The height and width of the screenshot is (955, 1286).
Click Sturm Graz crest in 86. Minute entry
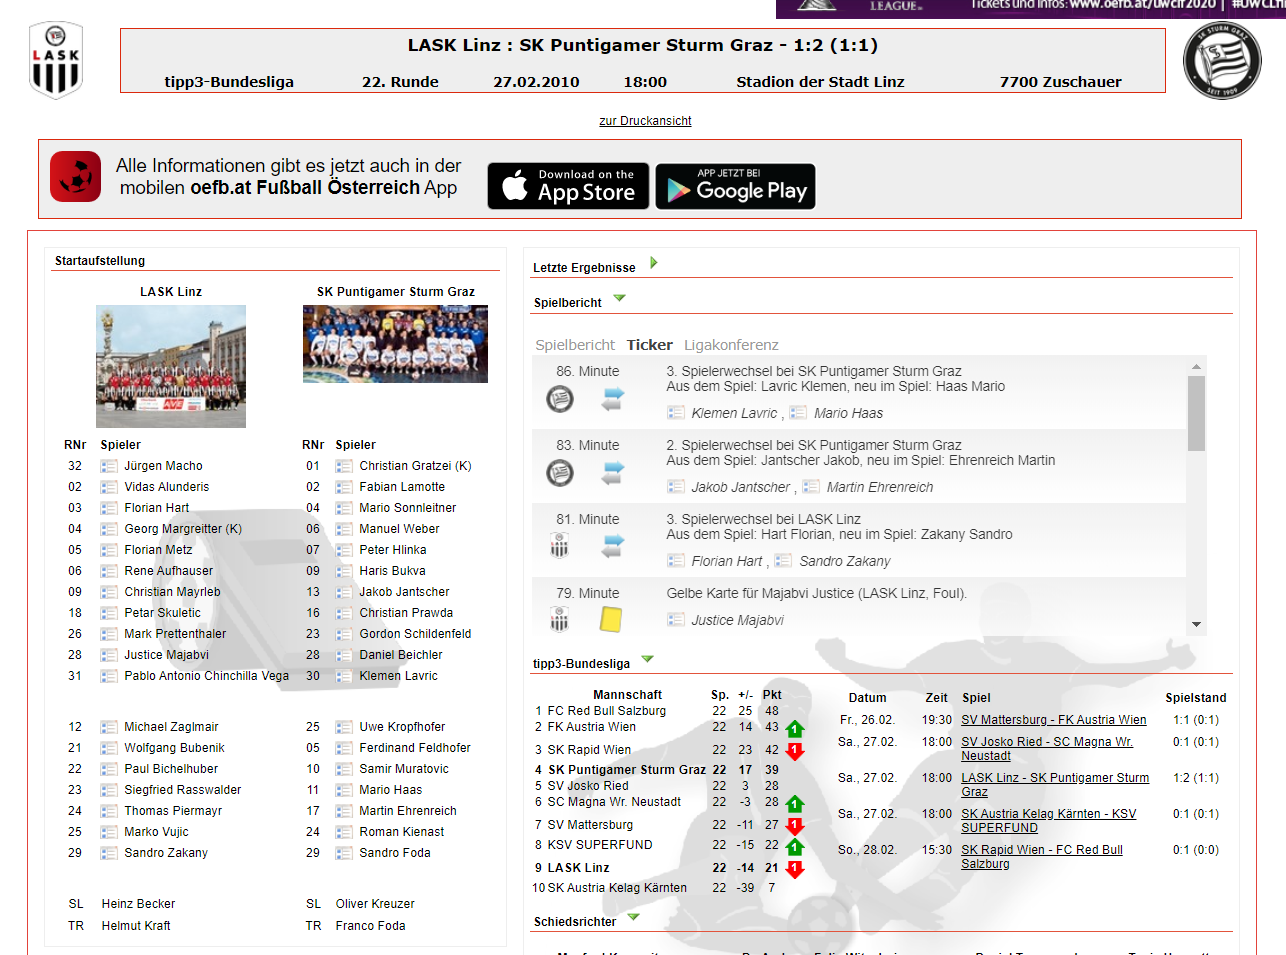pos(560,399)
